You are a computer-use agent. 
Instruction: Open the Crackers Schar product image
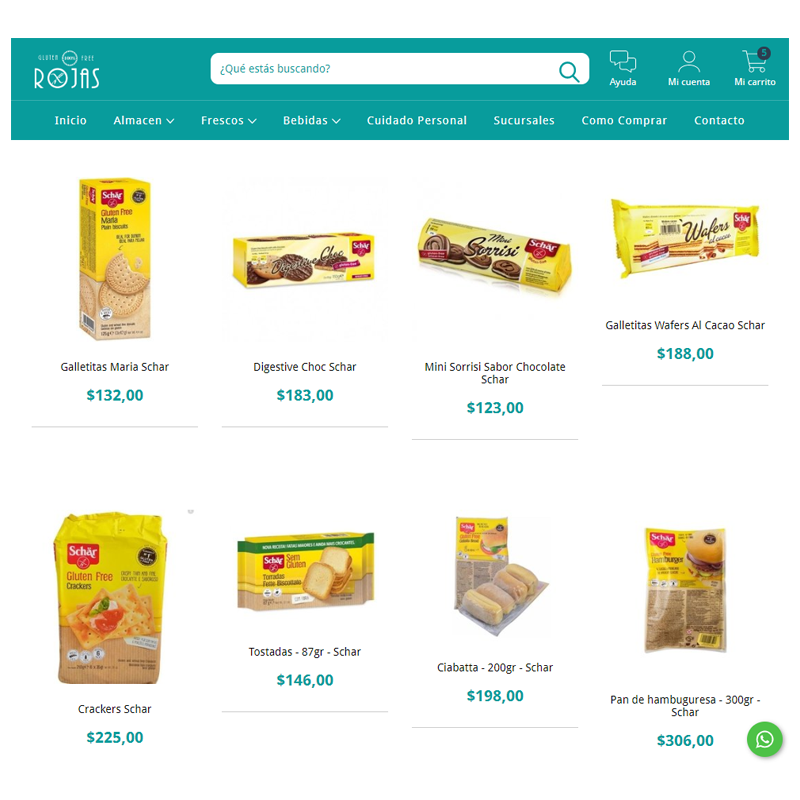pos(110,597)
